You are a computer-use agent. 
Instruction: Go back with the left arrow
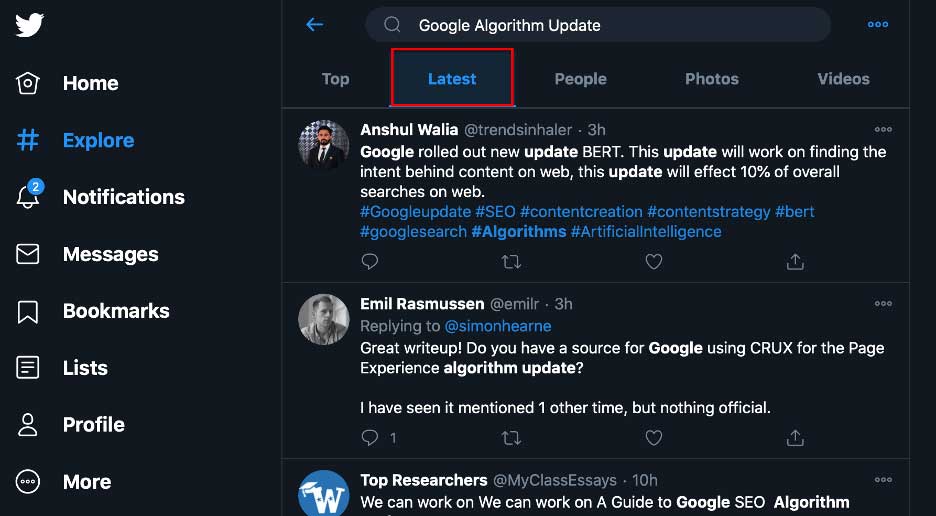(x=315, y=24)
